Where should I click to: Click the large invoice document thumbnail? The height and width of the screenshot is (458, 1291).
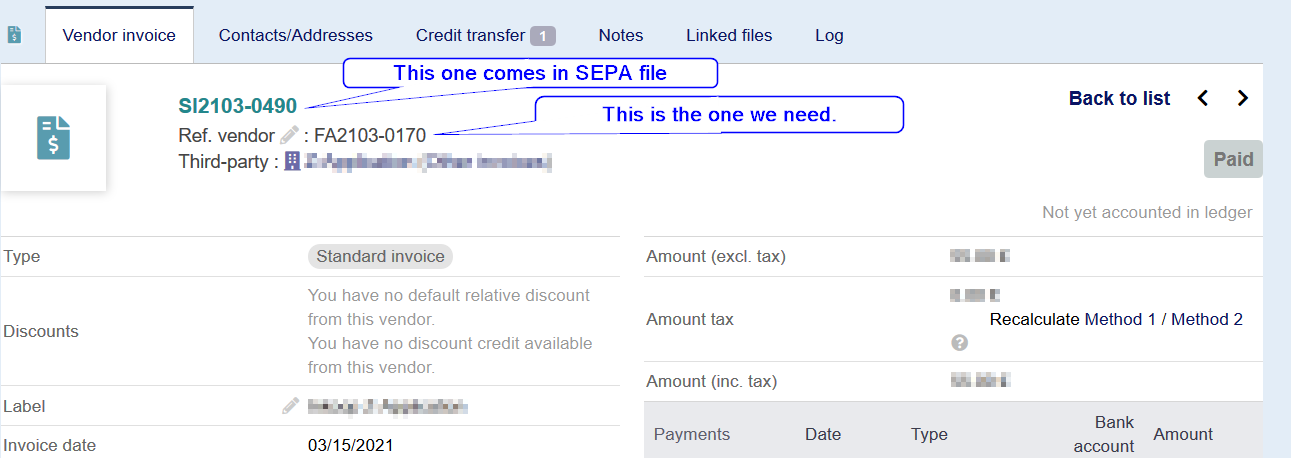(53, 138)
